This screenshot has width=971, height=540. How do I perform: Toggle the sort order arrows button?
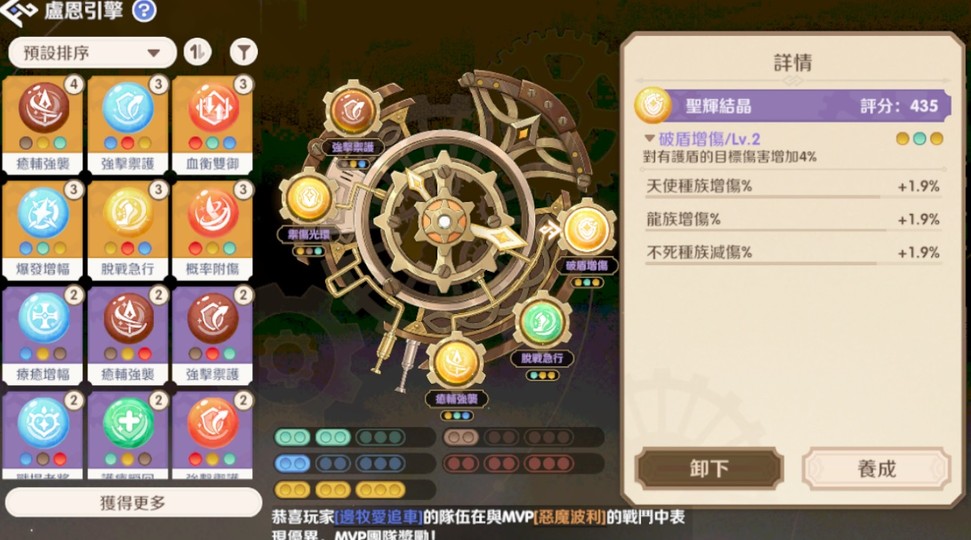(x=198, y=52)
